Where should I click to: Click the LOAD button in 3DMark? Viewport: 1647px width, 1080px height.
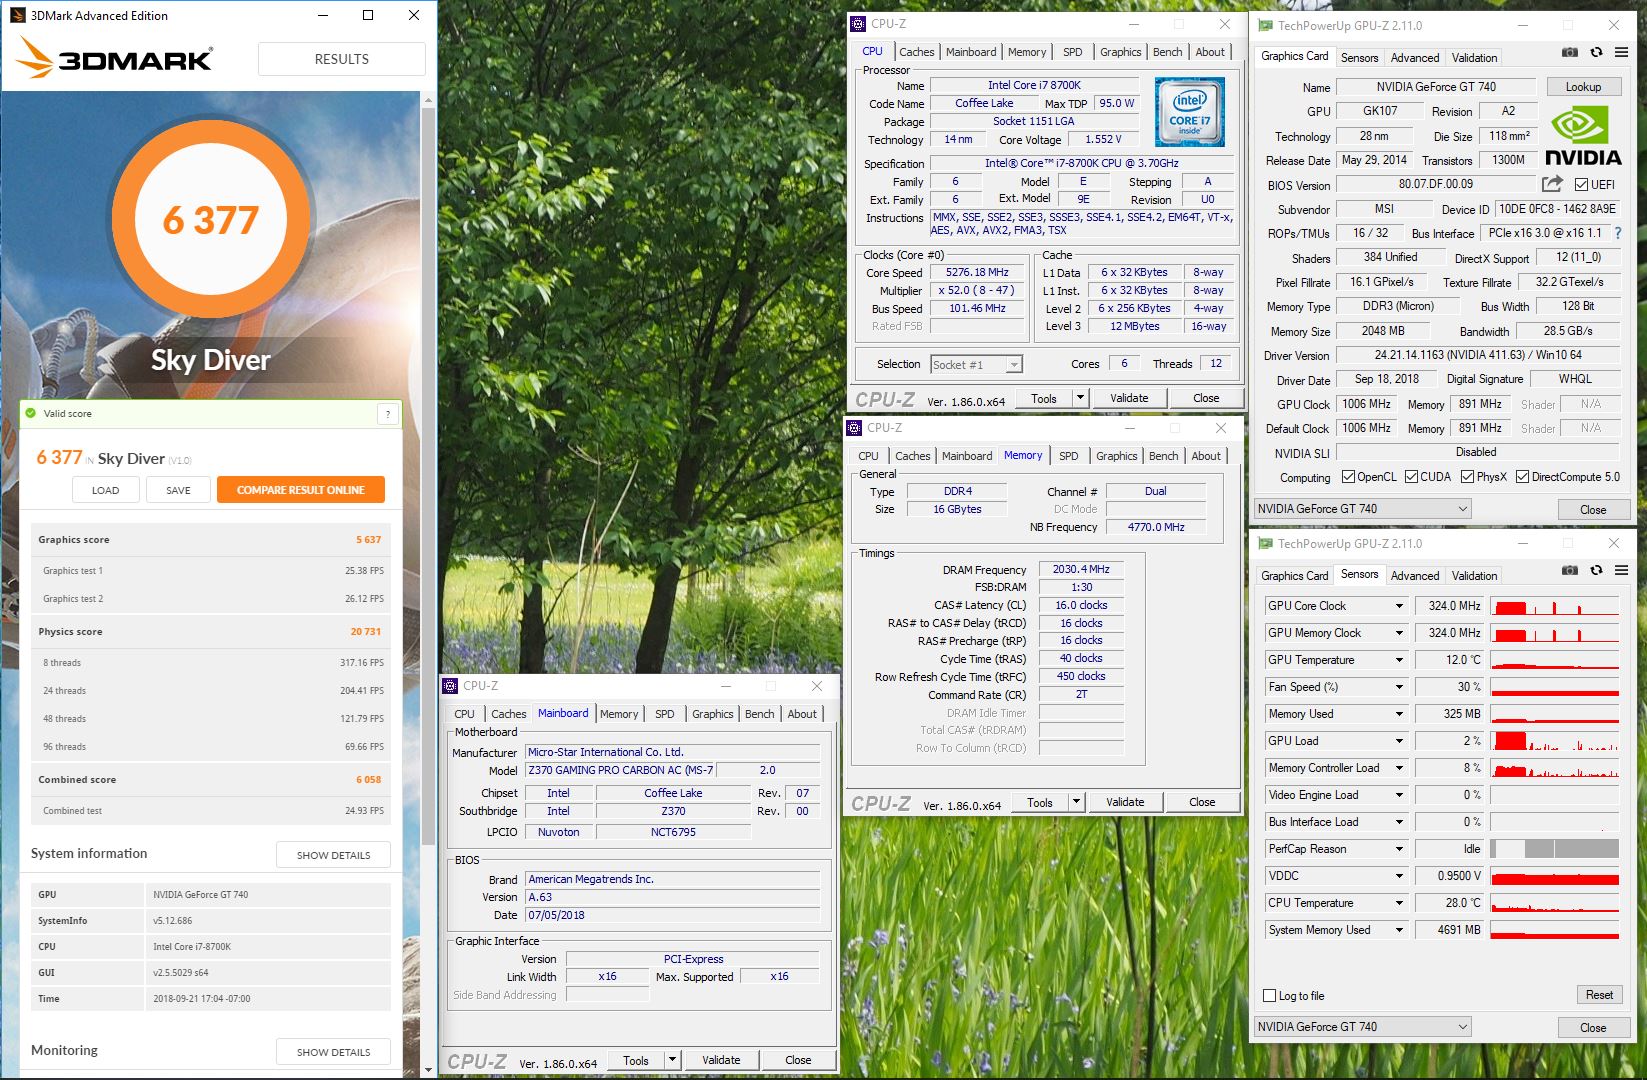(x=105, y=490)
